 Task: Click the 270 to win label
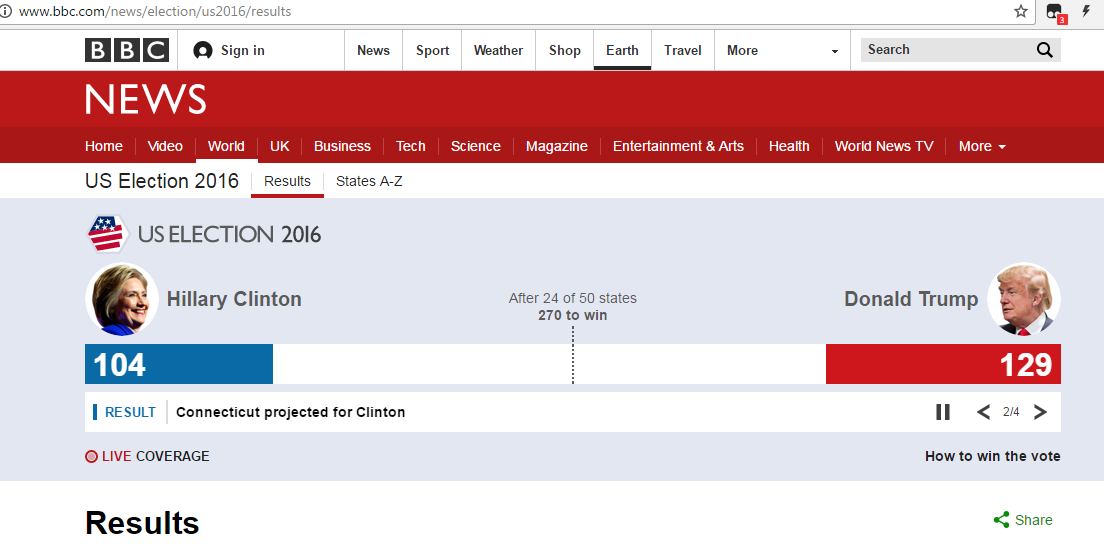(x=572, y=315)
